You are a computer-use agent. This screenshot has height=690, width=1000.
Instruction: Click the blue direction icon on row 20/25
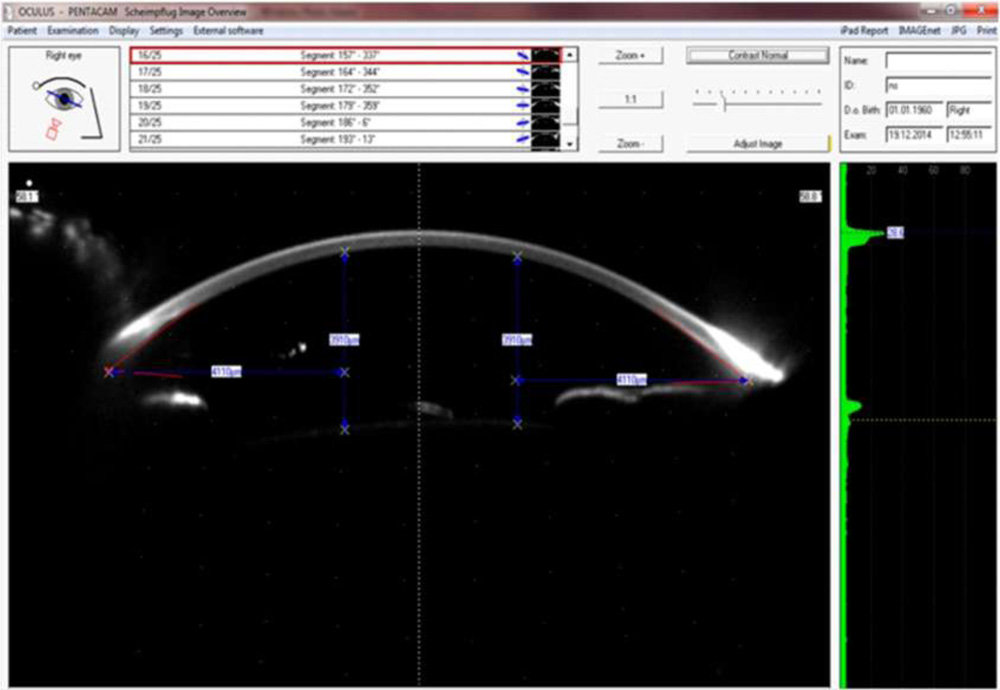(x=523, y=122)
